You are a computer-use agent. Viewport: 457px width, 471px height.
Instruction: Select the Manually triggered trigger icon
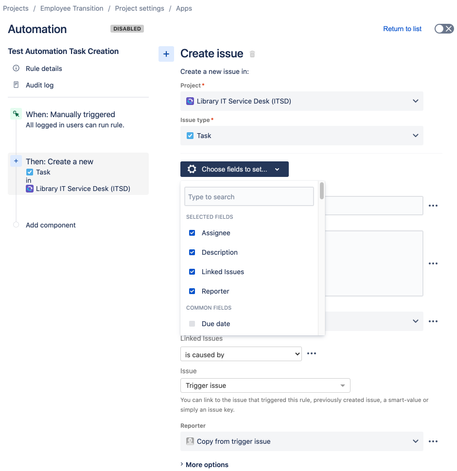(x=16, y=114)
